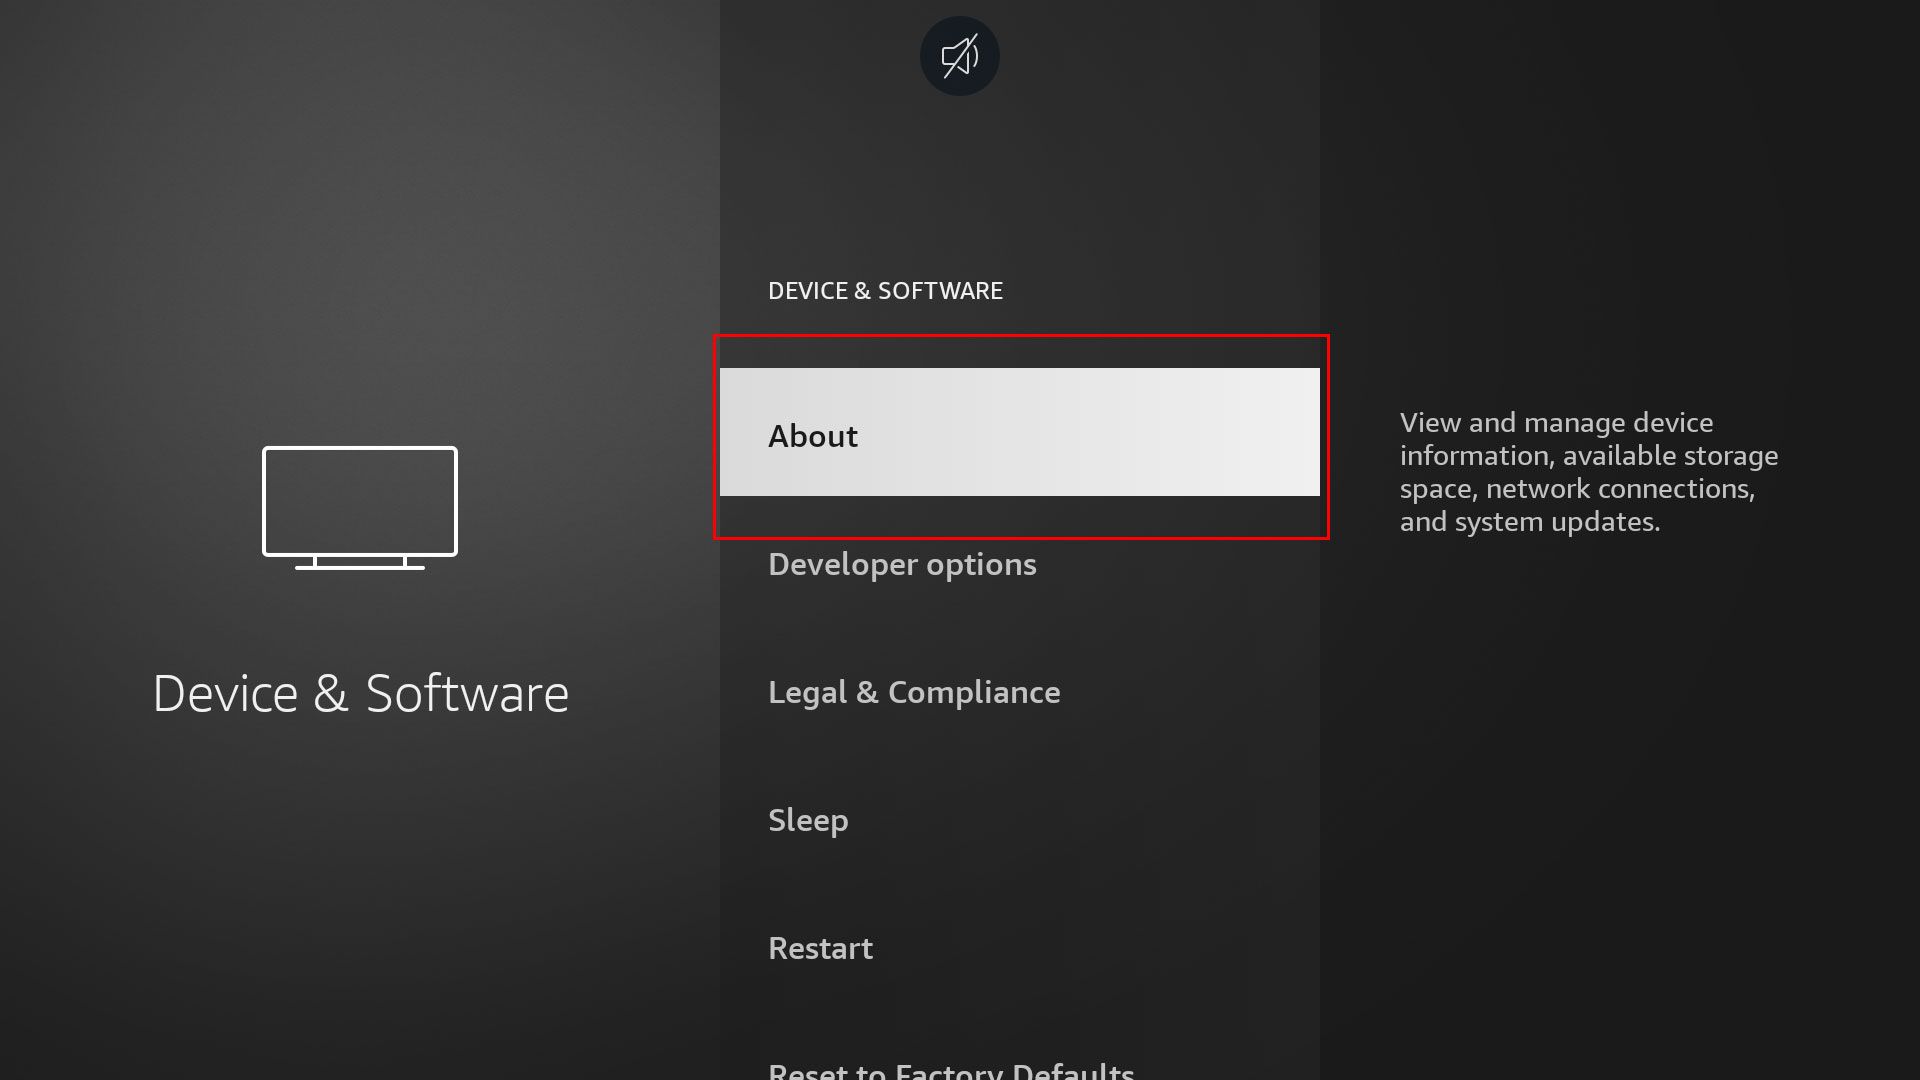
Task: Tap the mute symbol inside the dark circle
Action: 958,56
